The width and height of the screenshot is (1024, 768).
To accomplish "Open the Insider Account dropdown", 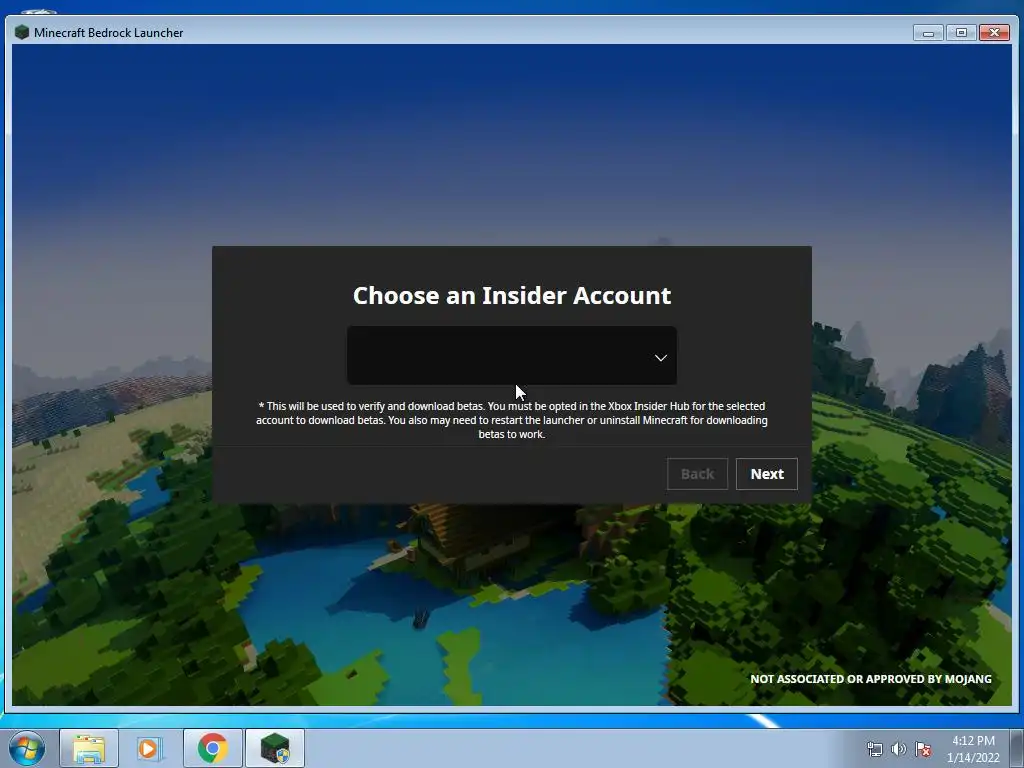I will coord(511,356).
